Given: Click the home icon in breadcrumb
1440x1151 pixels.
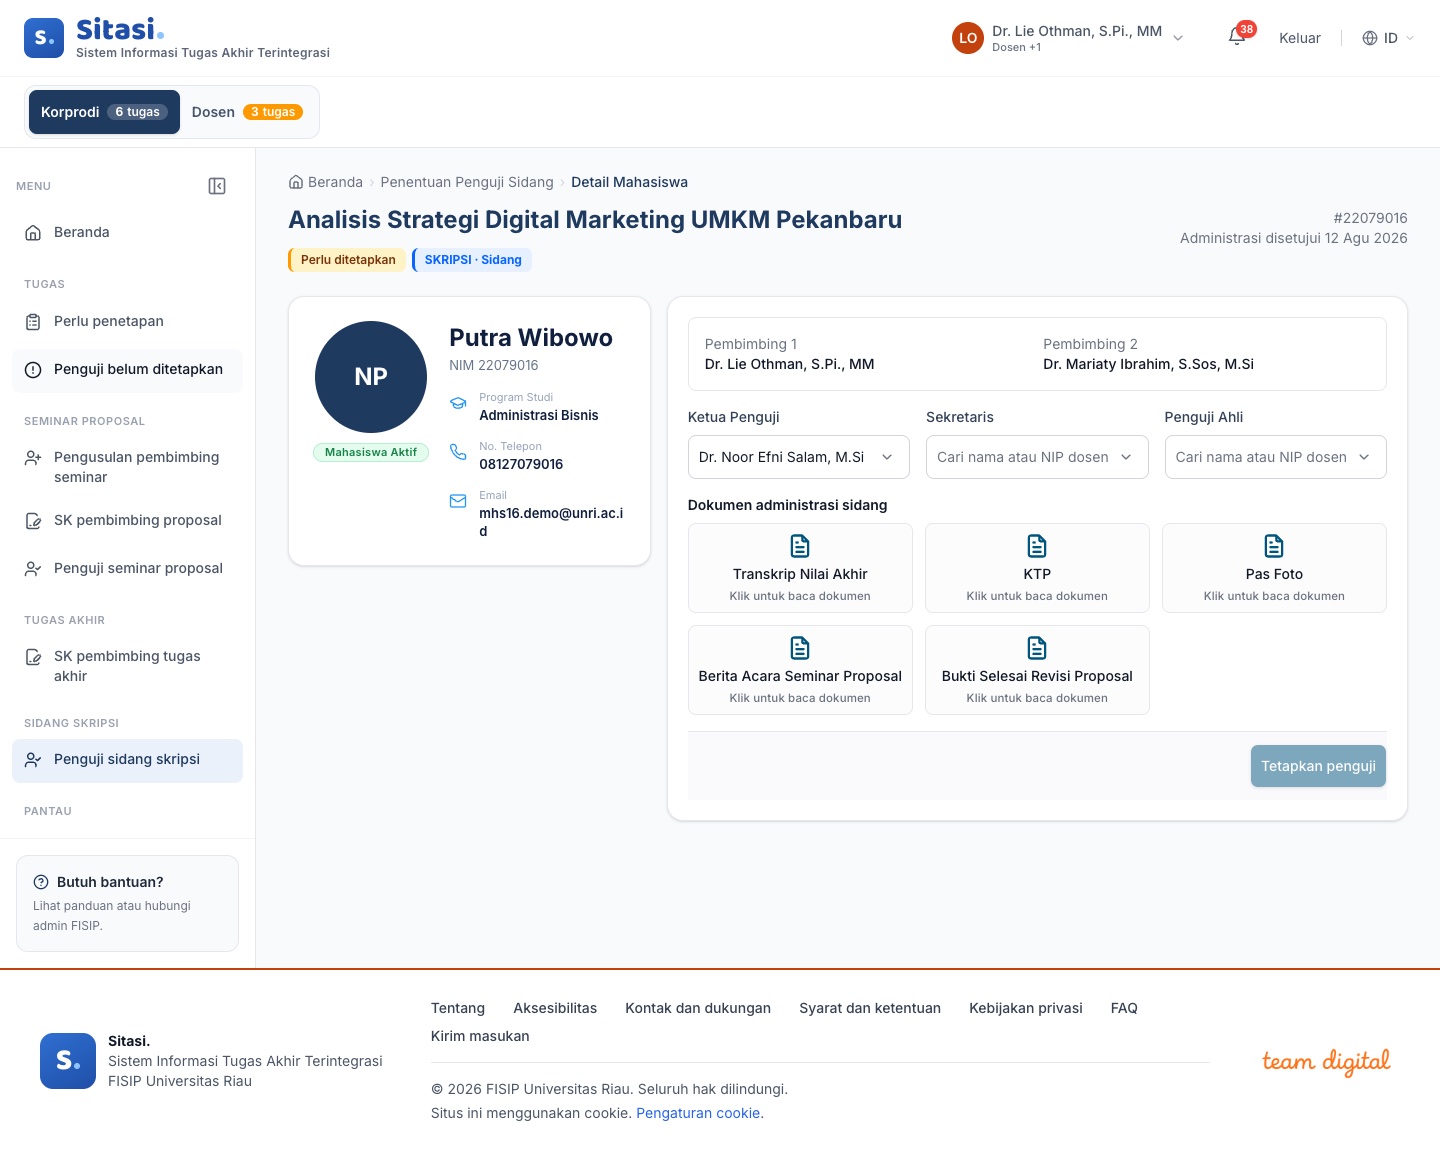Looking at the screenshot, I should click(296, 182).
